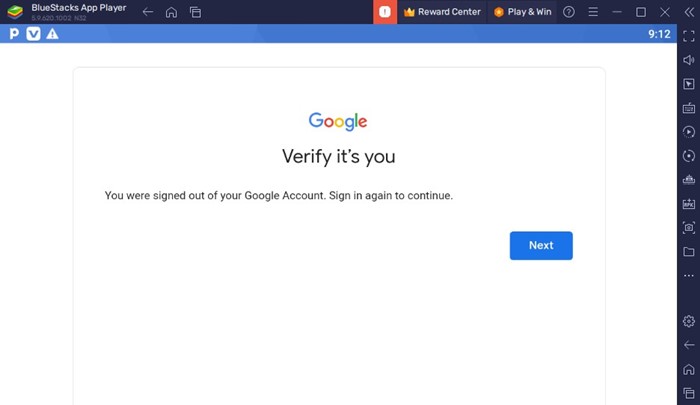Click the Install APK icon
Viewport: 700px width, 405px height.
[x=689, y=204]
